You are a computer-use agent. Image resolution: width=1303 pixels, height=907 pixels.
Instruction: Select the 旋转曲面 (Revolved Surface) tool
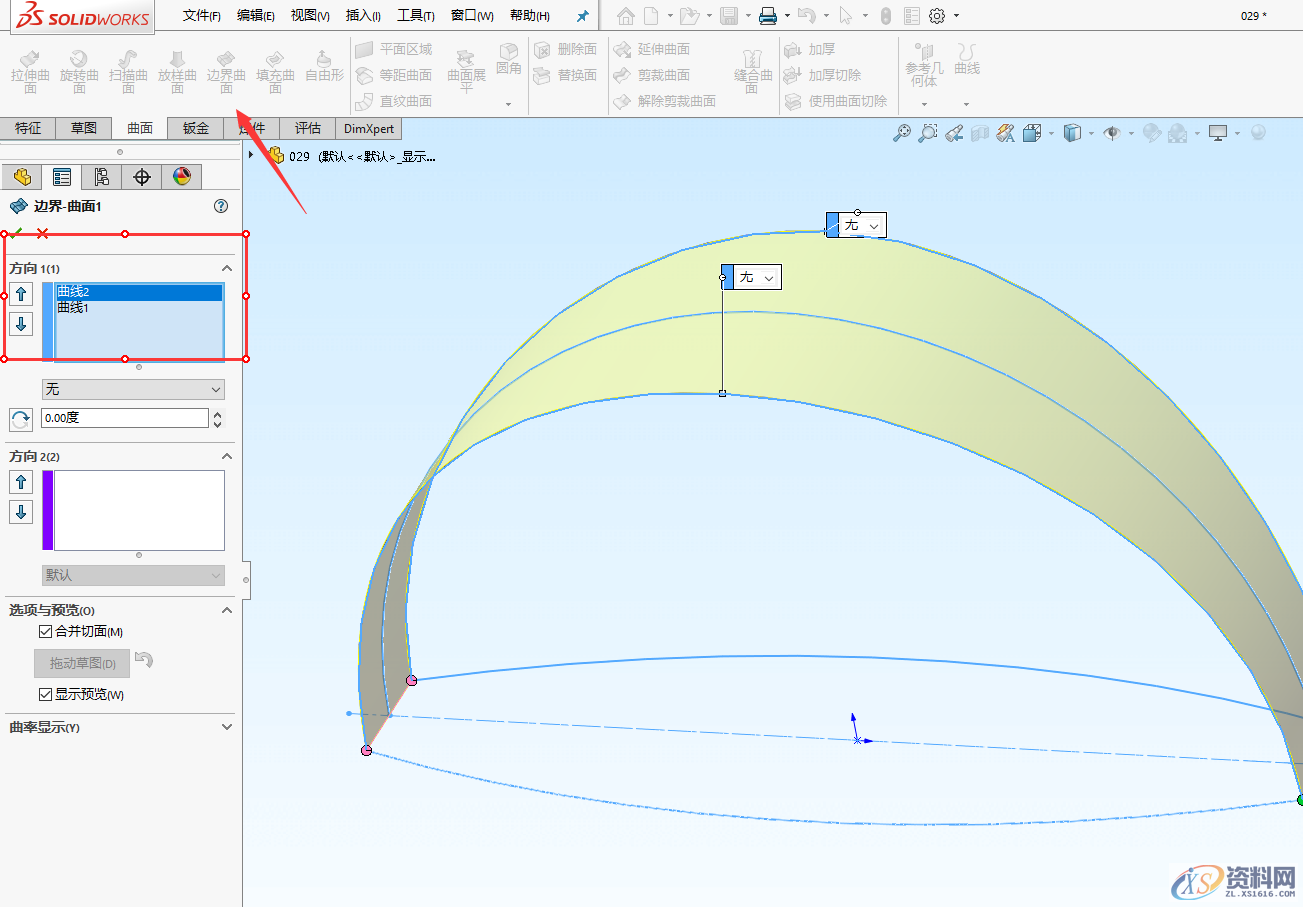tap(79, 72)
